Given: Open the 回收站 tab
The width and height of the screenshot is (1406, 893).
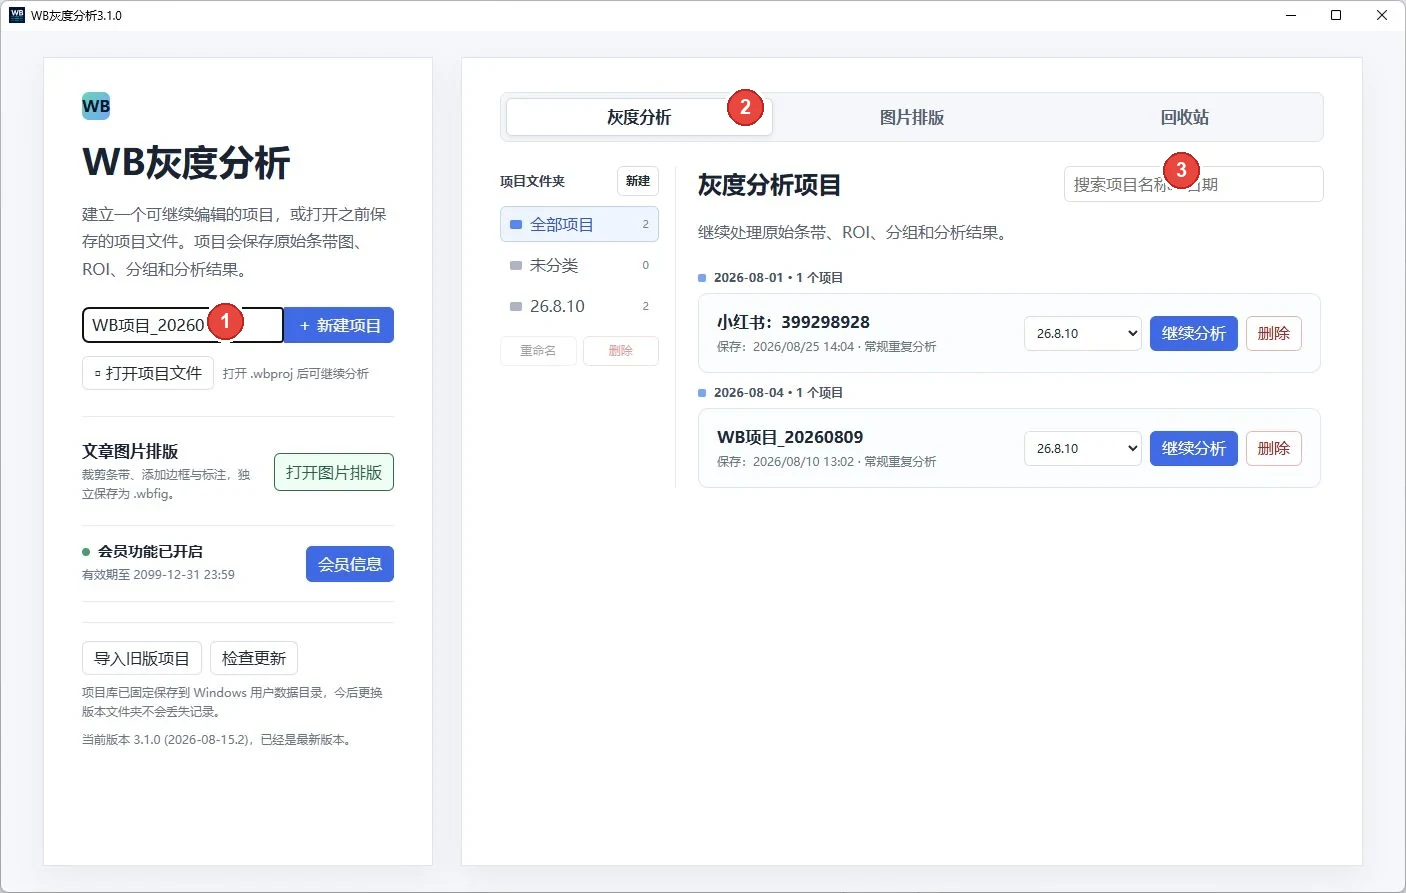Looking at the screenshot, I should click(x=1185, y=117).
